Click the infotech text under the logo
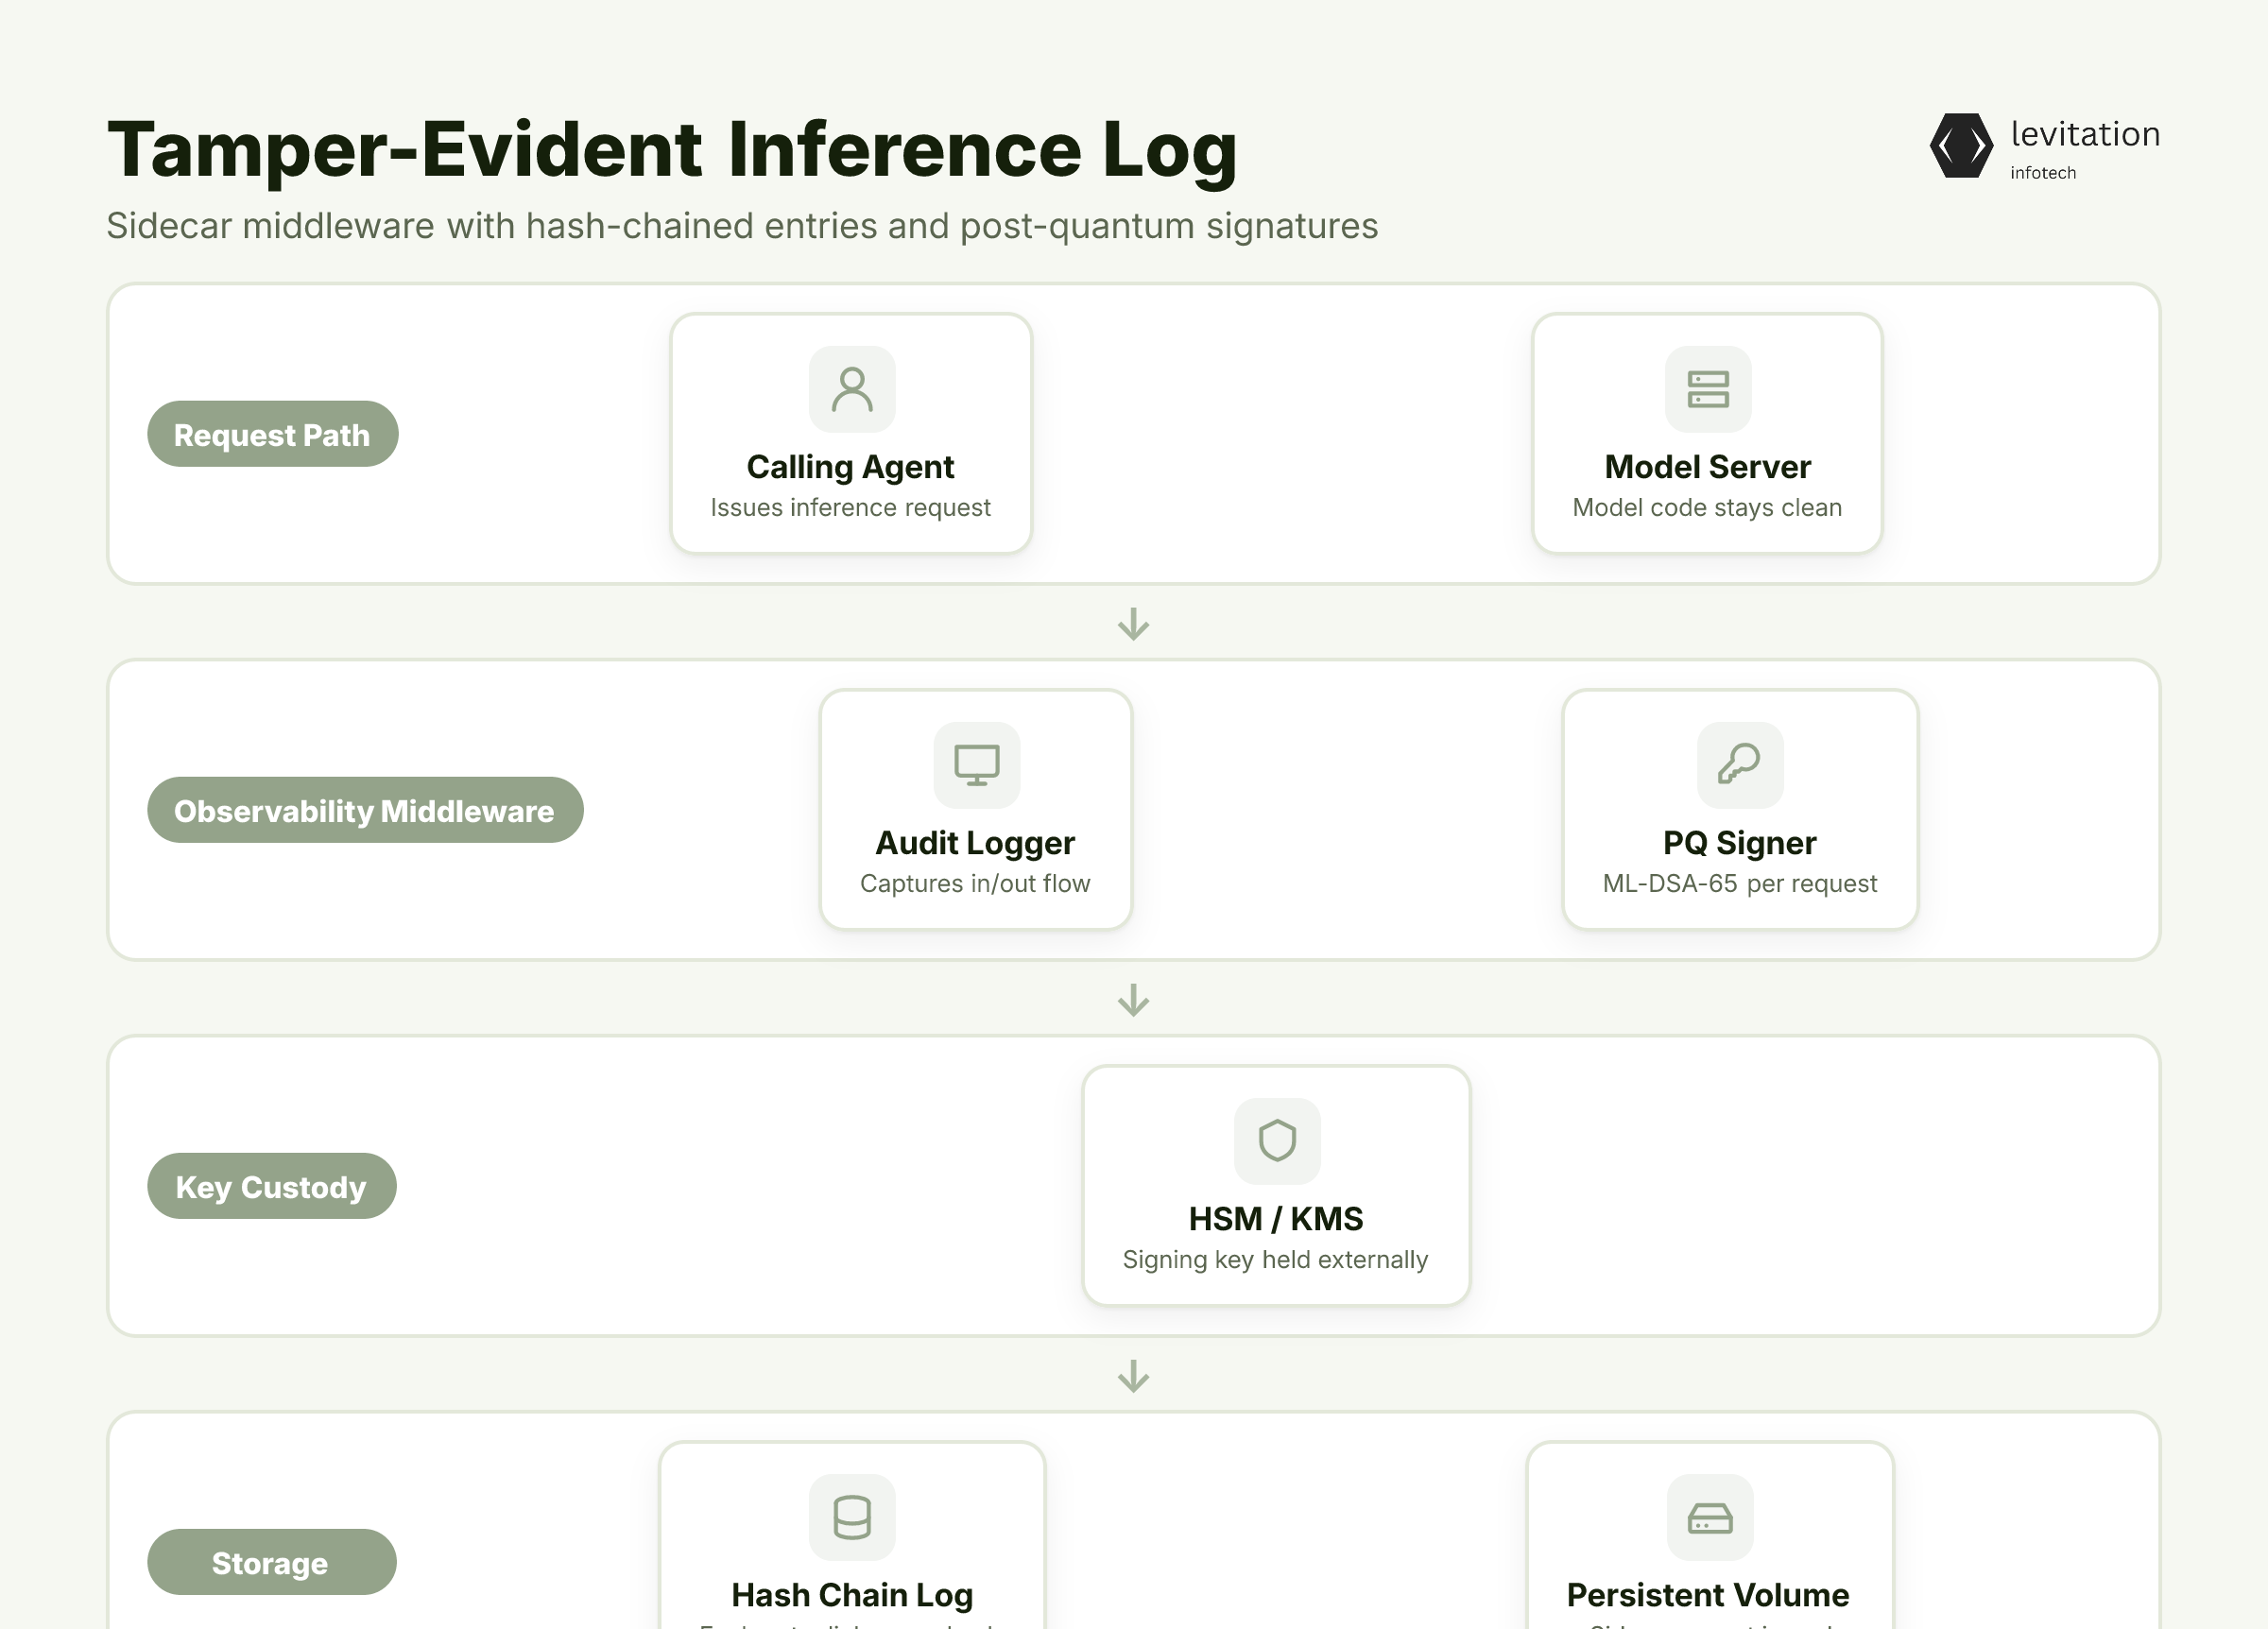The height and width of the screenshot is (1629, 2268). point(2043,173)
